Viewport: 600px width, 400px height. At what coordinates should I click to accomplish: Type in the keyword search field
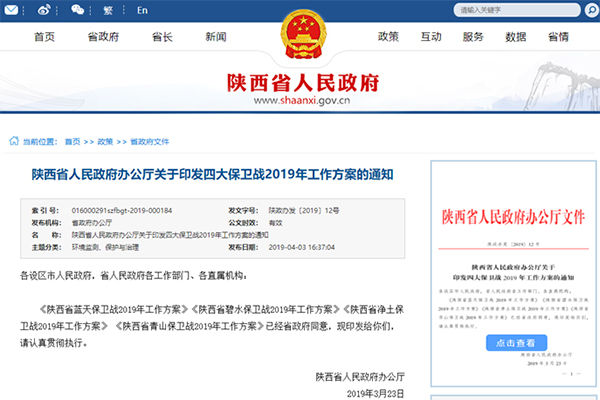click(x=510, y=10)
